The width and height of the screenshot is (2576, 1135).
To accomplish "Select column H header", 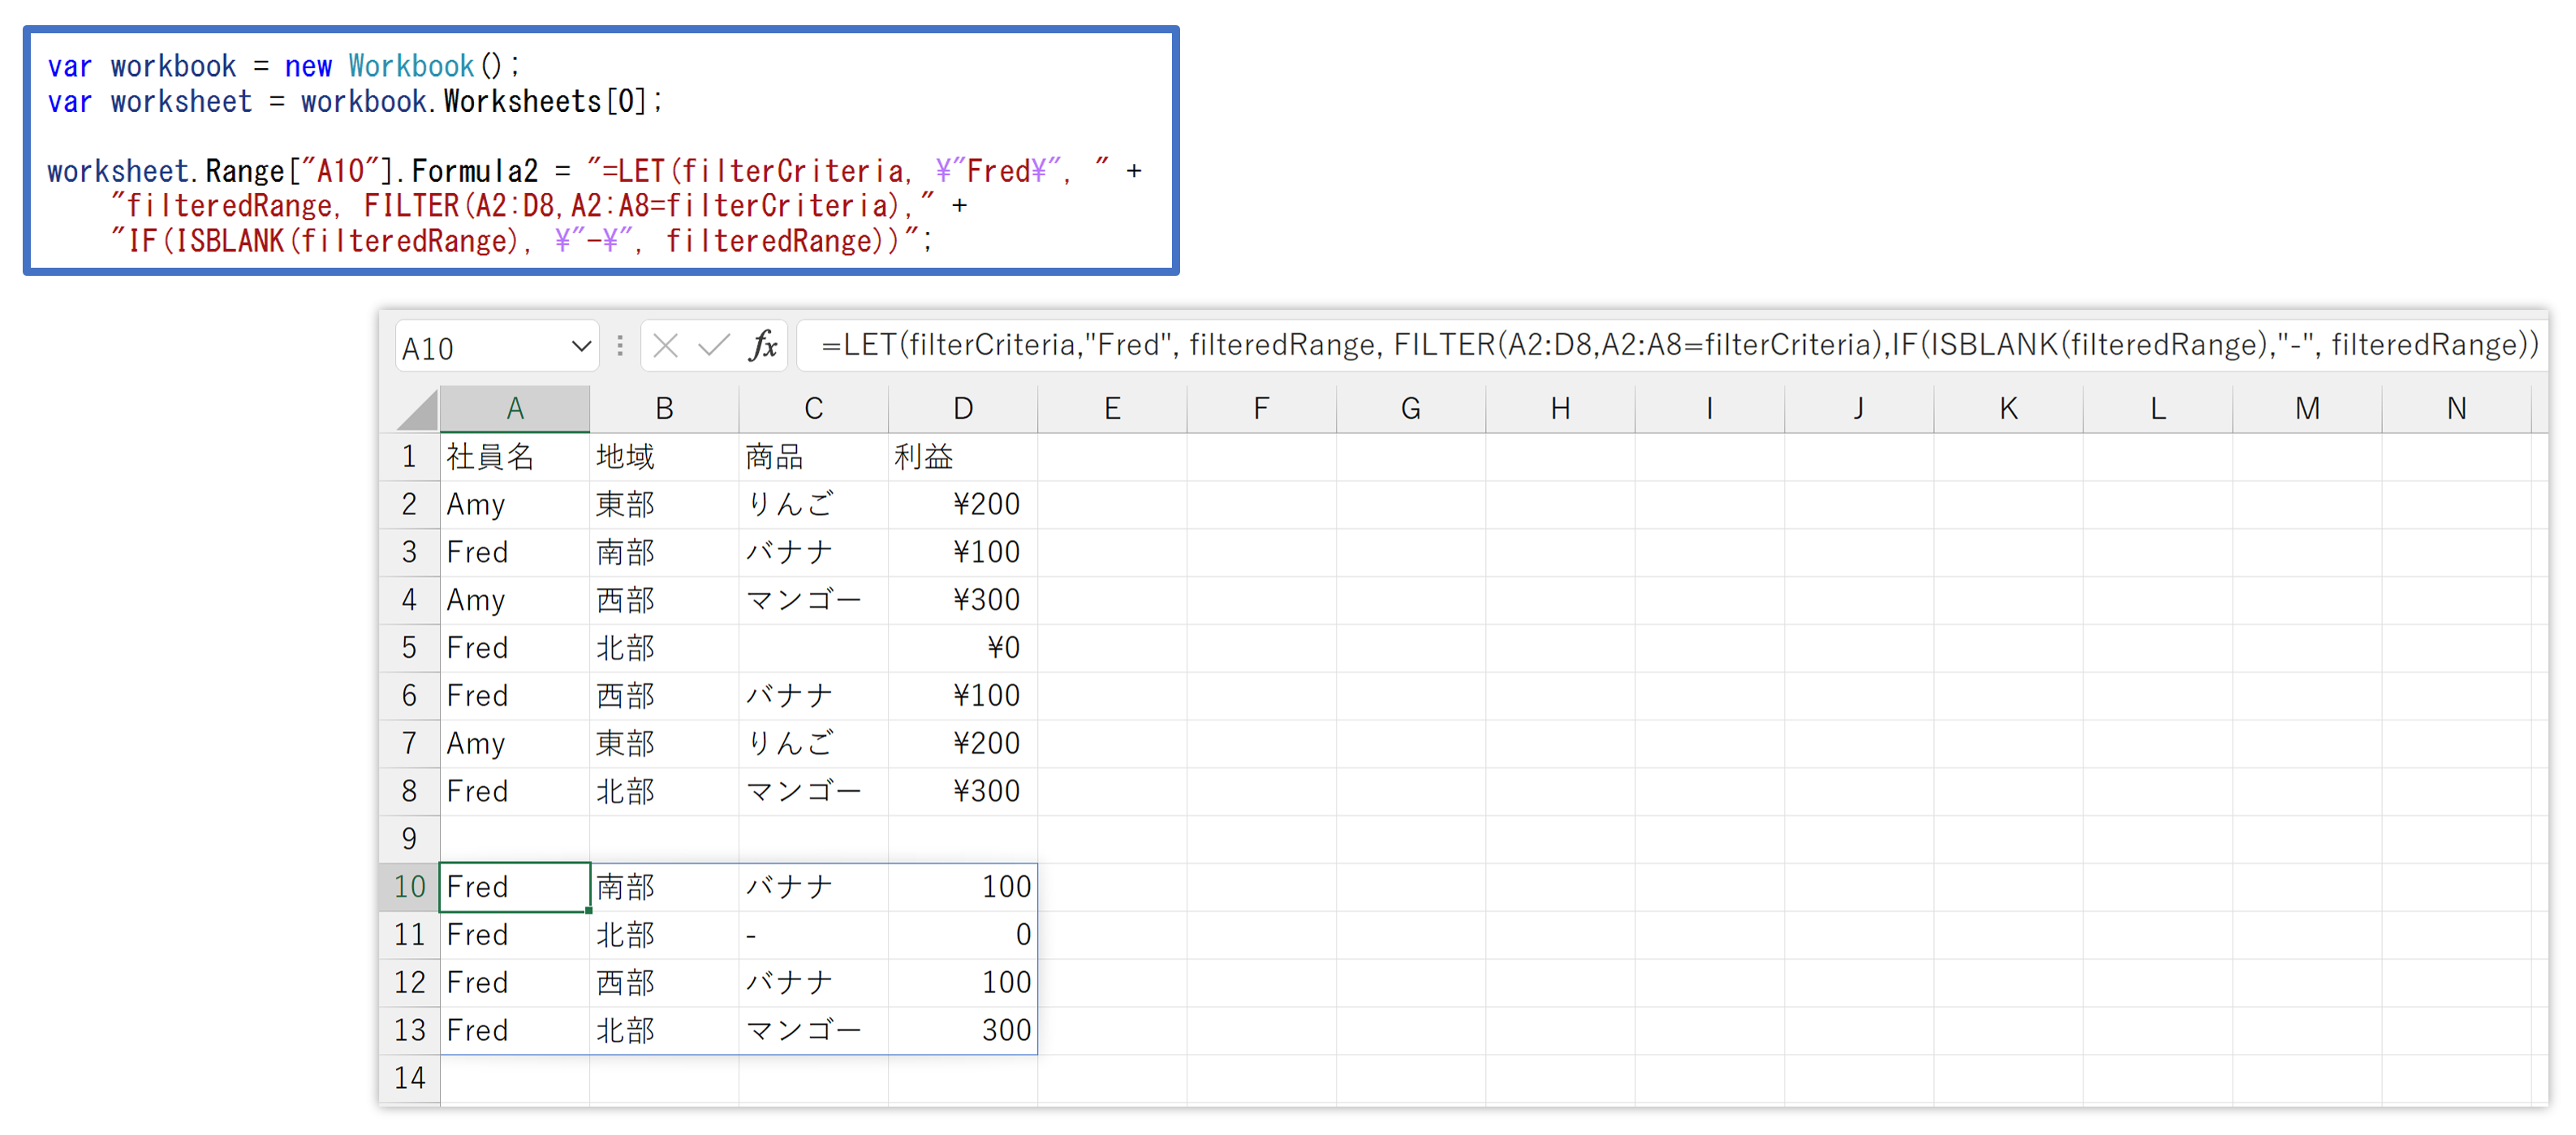I will (1560, 408).
